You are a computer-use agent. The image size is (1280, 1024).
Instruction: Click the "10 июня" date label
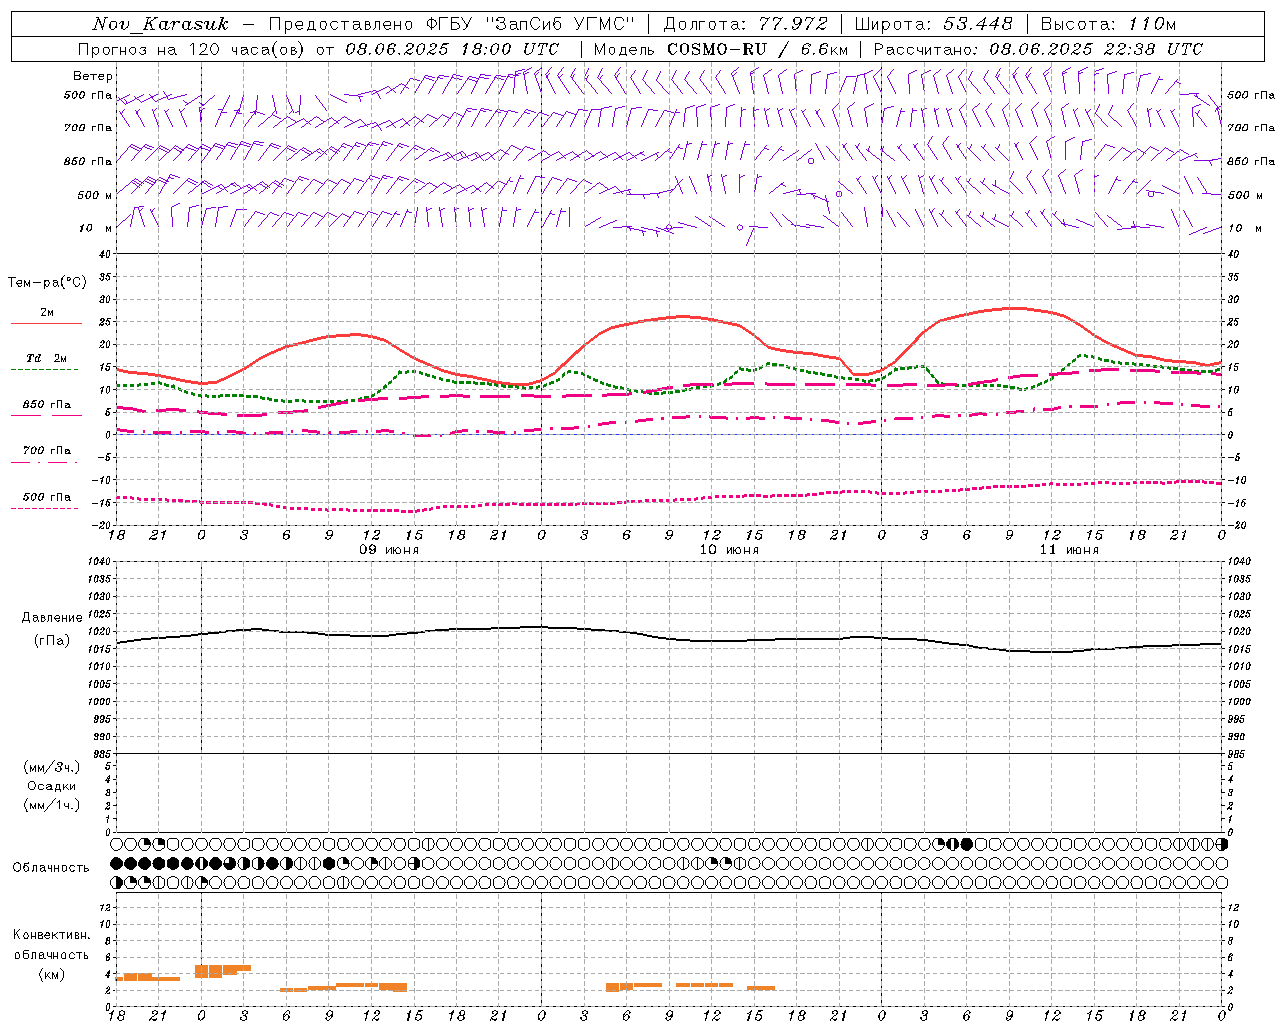pyautogui.click(x=729, y=550)
